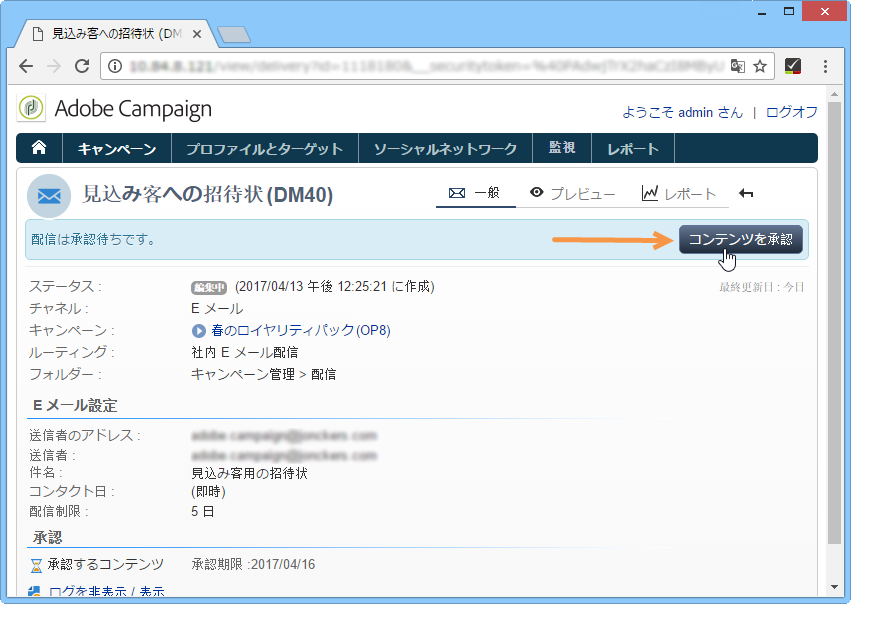The width and height of the screenshot is (884, 623).
Task: Switch to the レポート tab with chart icon
Action: (679, 193)
